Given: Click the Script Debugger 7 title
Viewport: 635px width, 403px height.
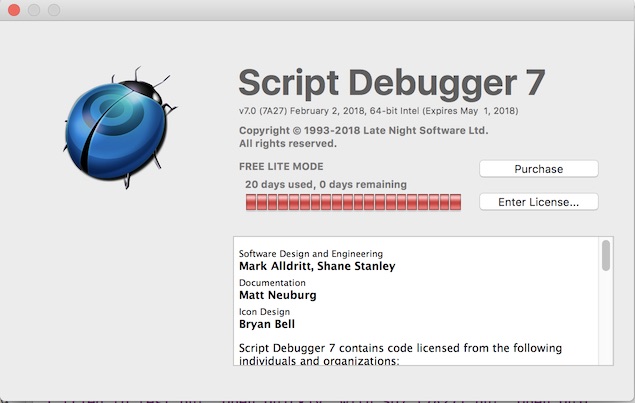Looking at the screenshot, I should point(392,83).
